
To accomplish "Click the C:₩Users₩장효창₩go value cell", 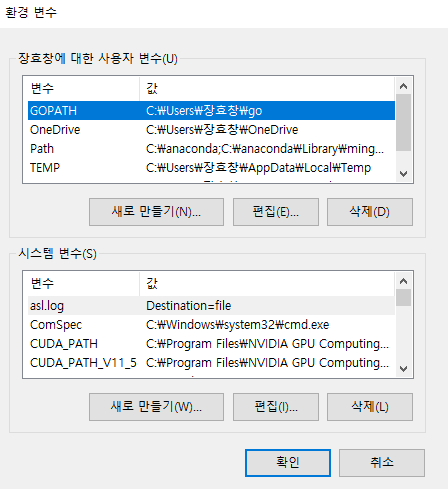I will (x=204, y=111).
